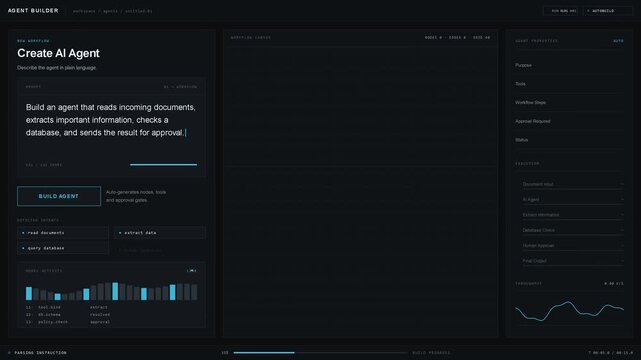Open the Status property row
The height and width of the screenshot is (360, 641).
point(569,140)
